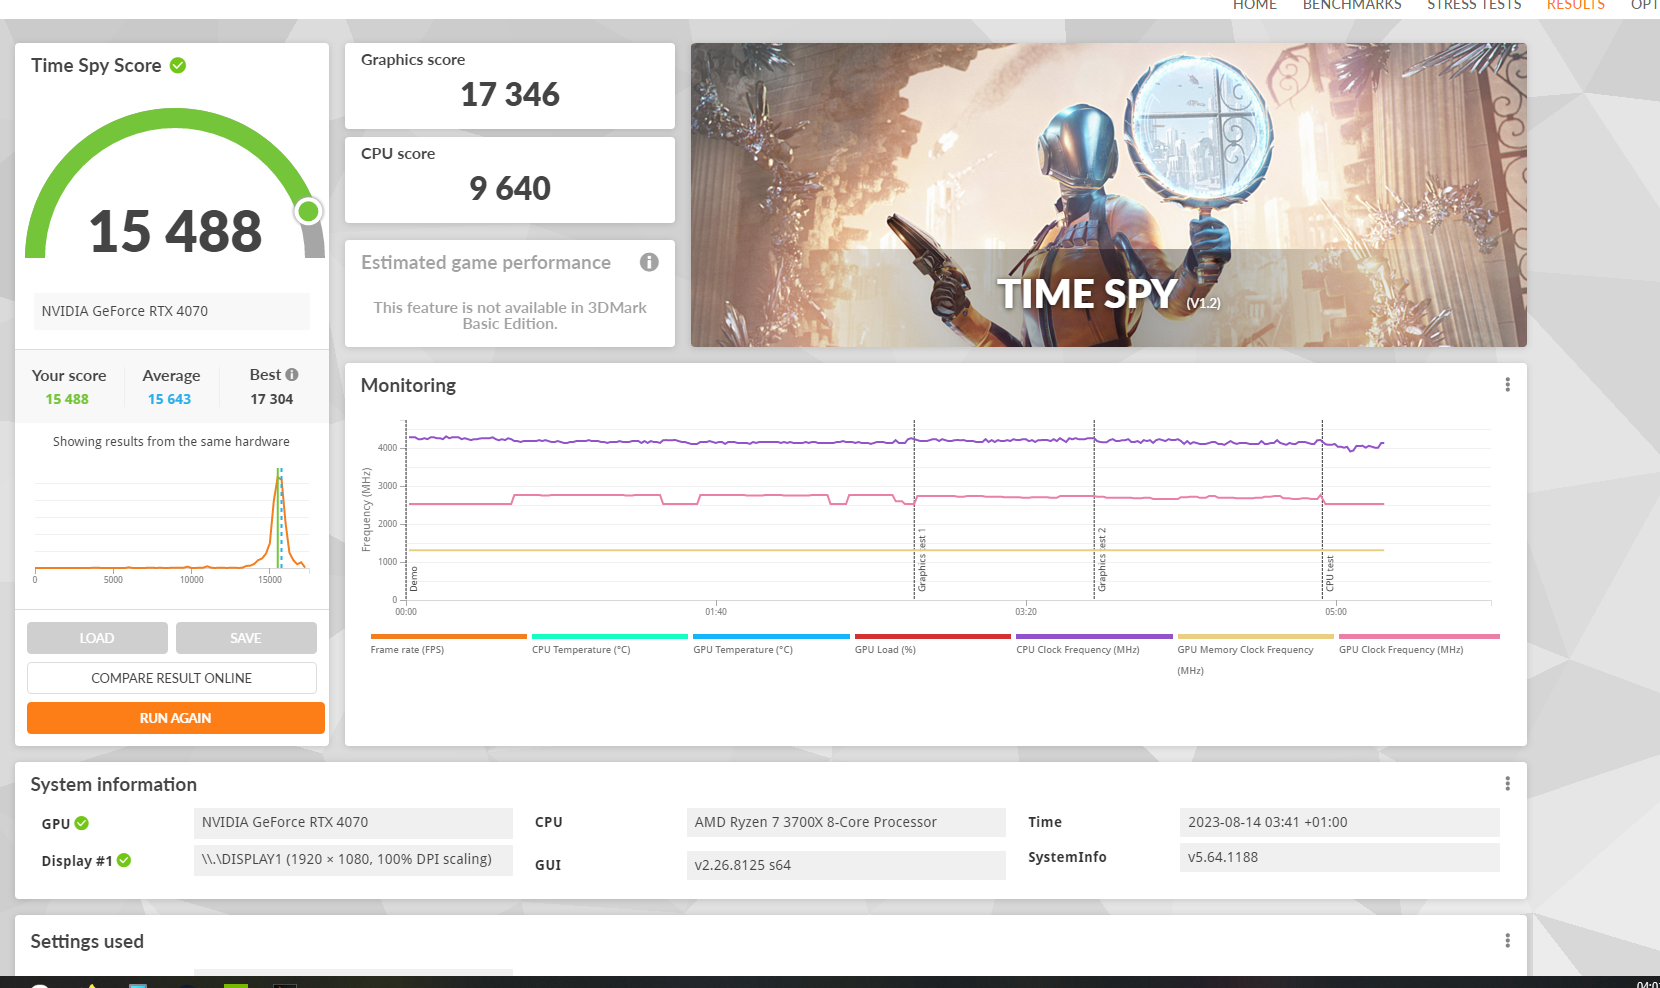Click COMPARE RESULT ONLINE
The height and width of the screenshot is (988, 1660).
[172, 678]
